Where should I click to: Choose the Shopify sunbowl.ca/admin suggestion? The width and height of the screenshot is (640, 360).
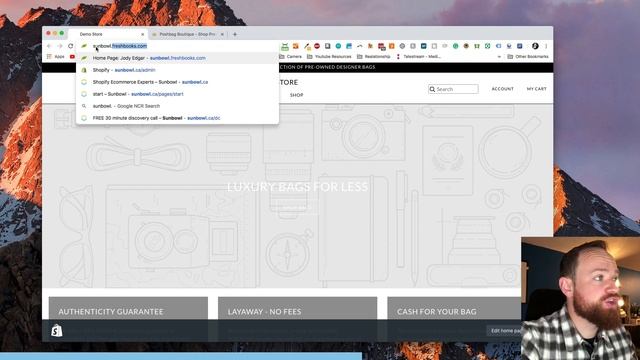click(178, 70)
